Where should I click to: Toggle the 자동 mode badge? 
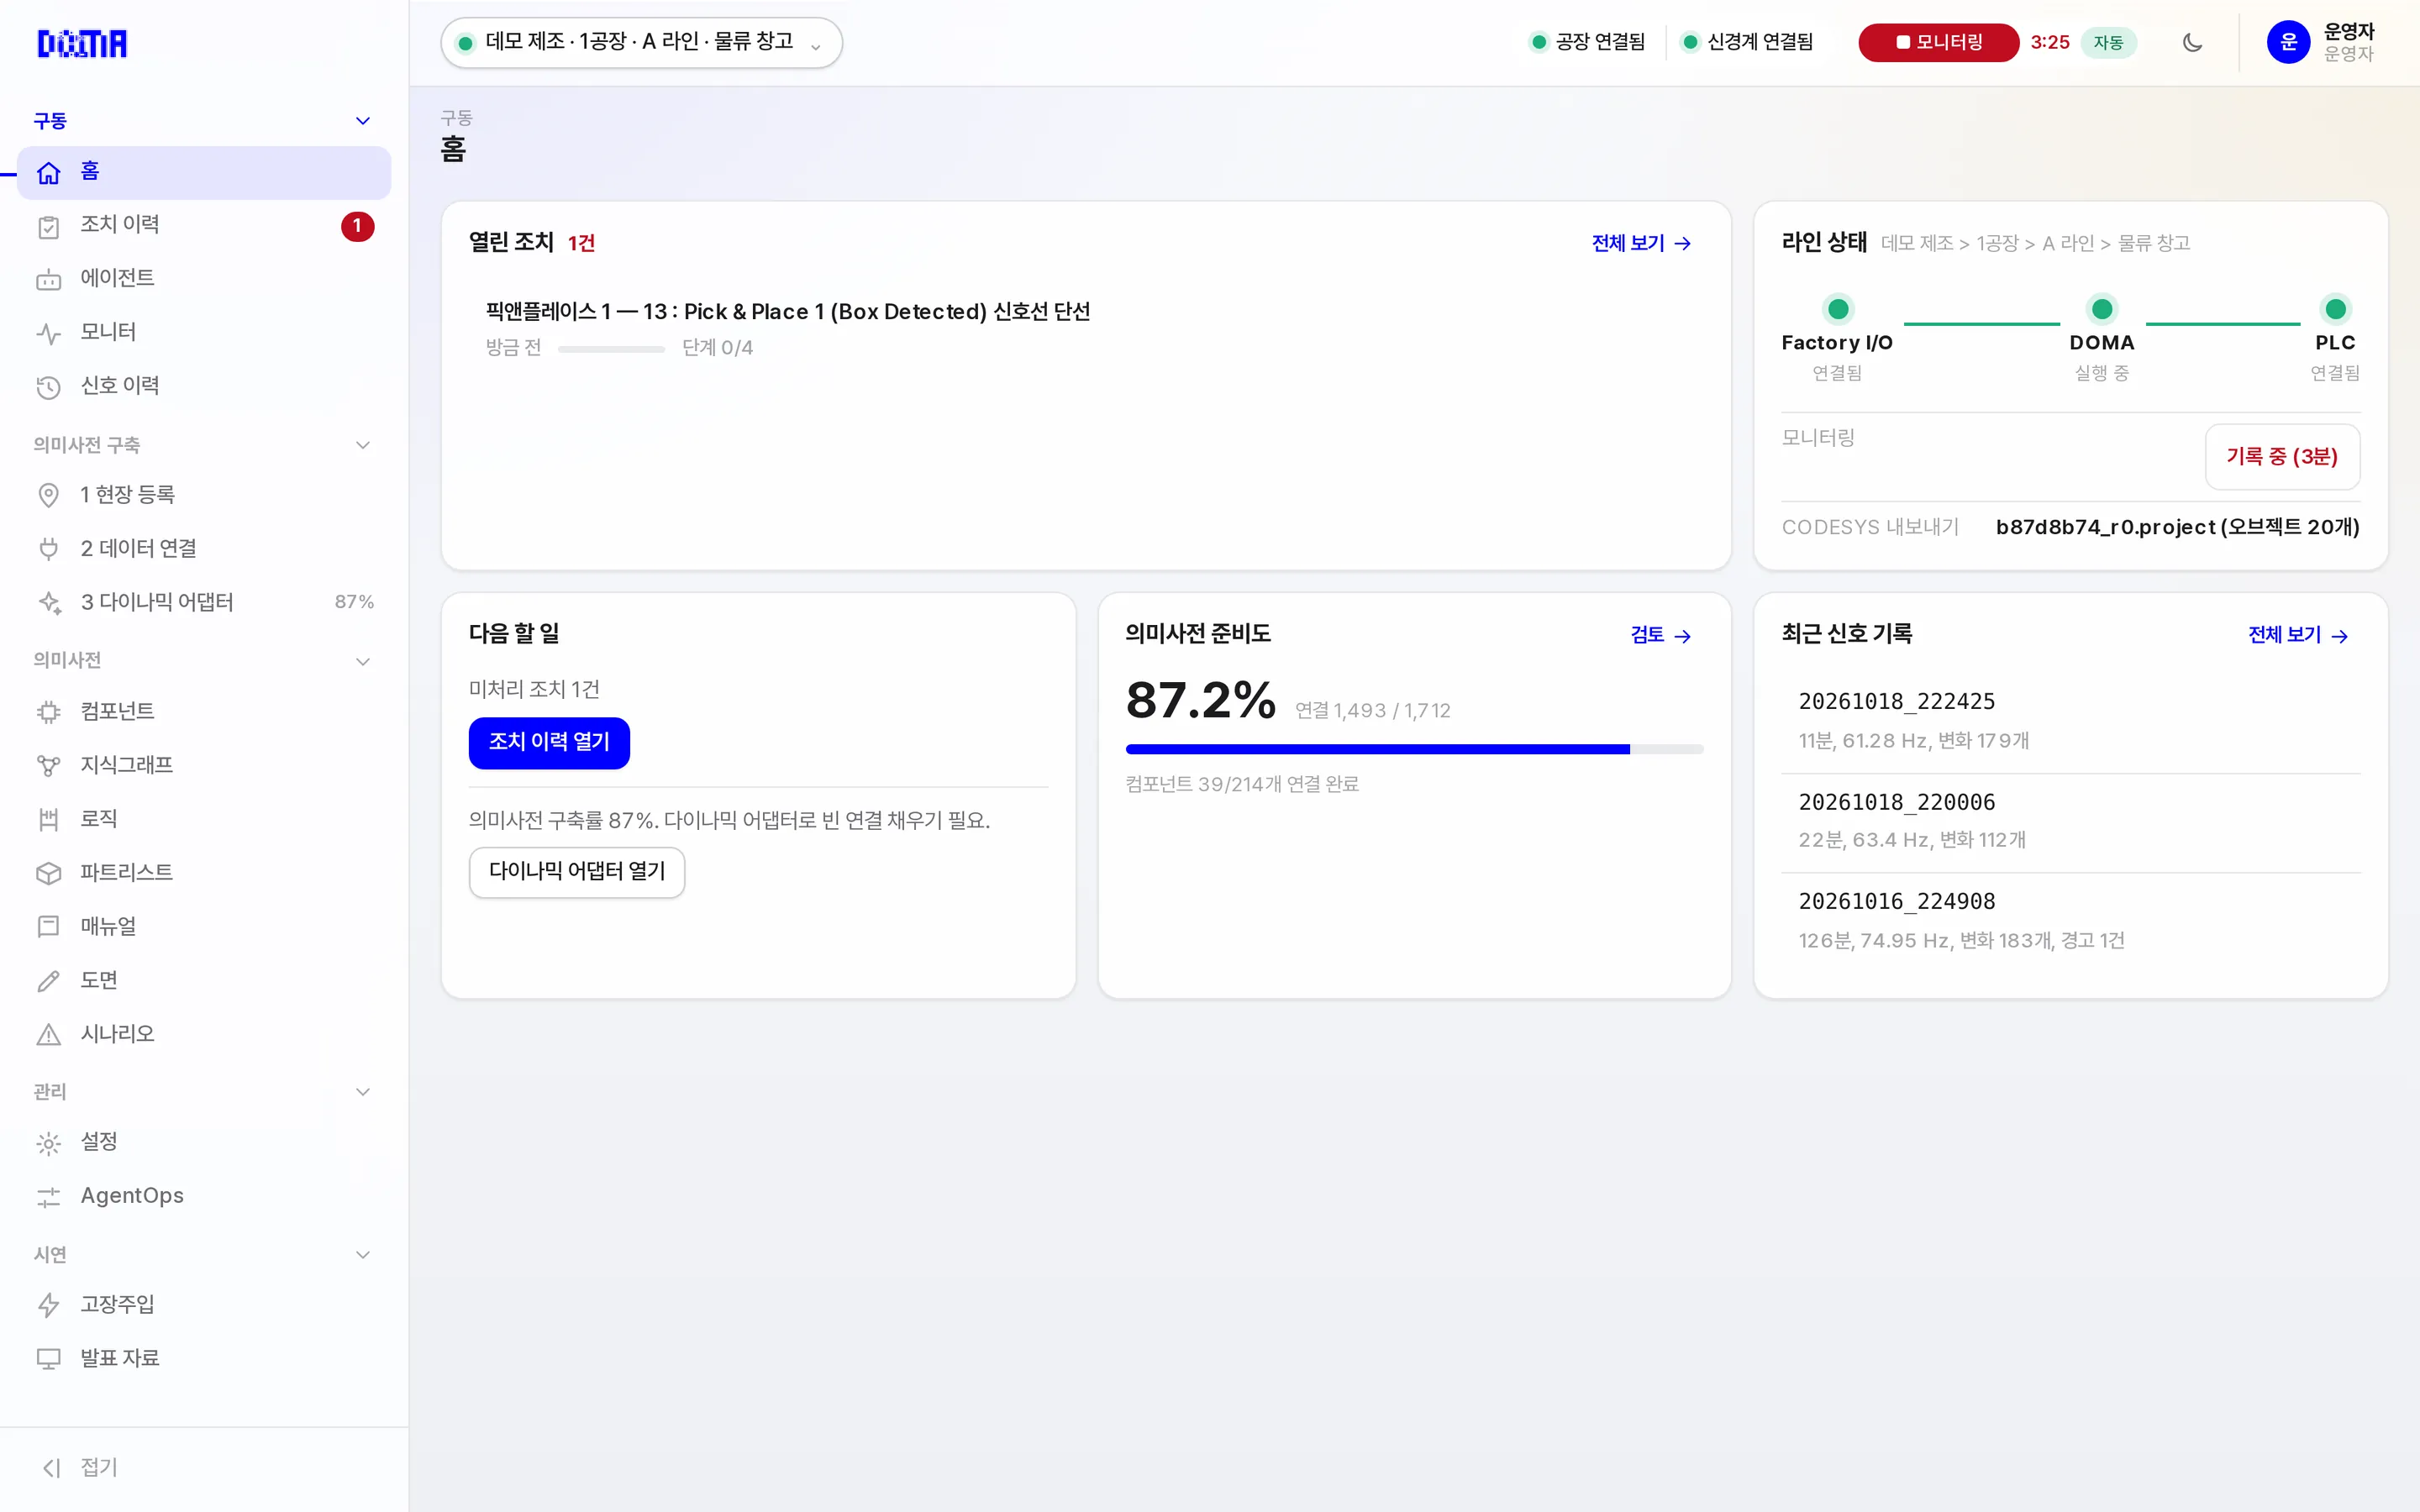[2108, 42]
